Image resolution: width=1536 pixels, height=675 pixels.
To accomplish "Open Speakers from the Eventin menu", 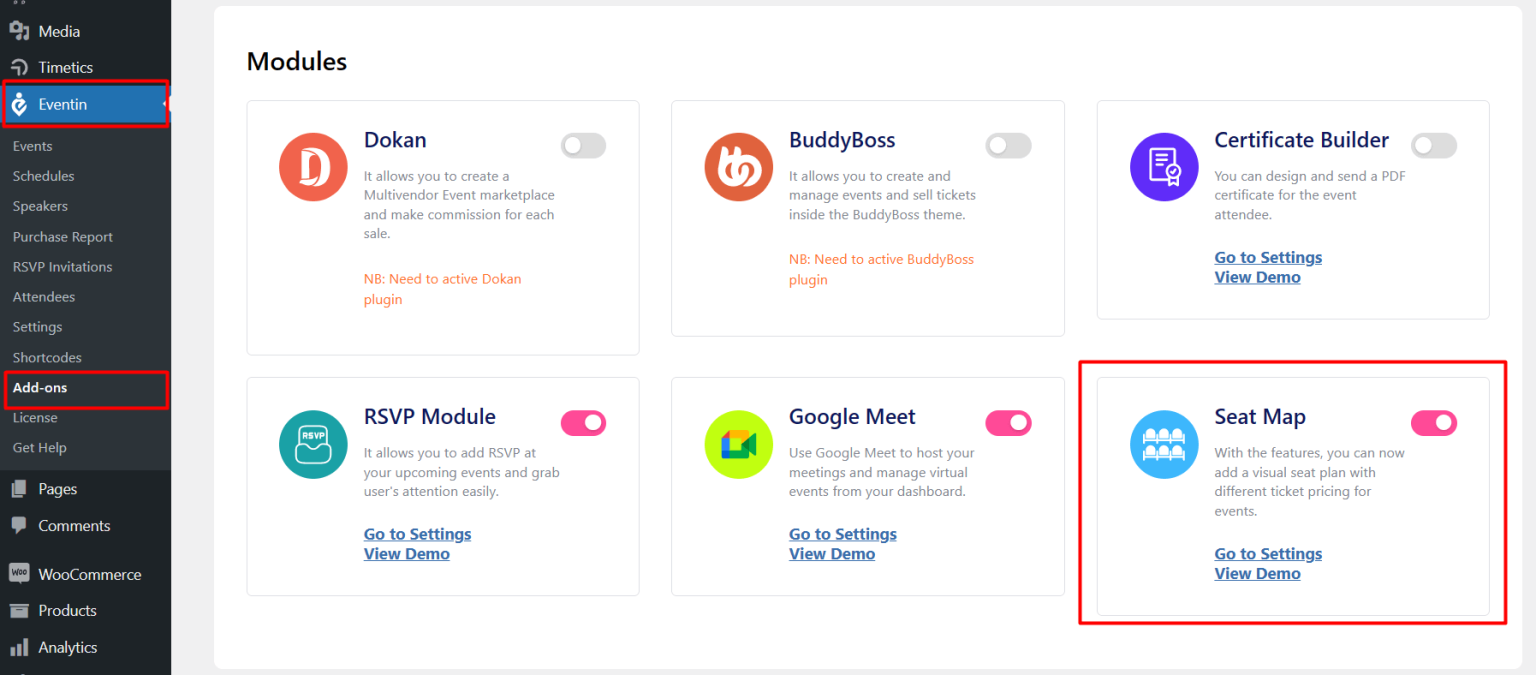I will 40,206.
